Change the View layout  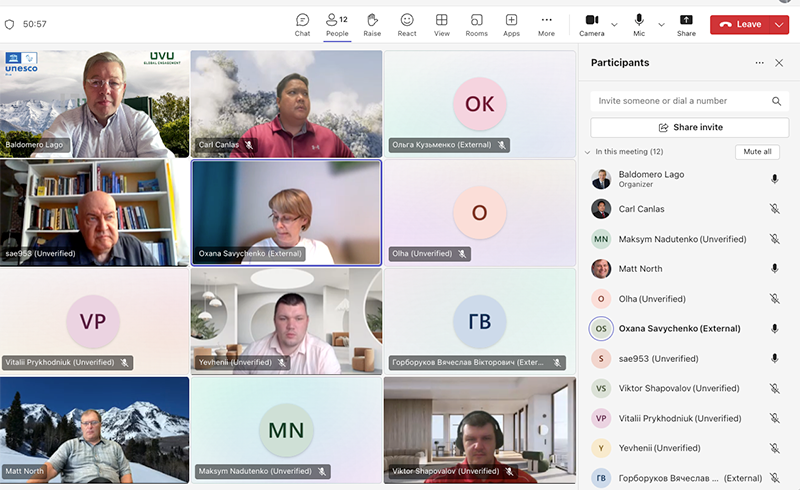pos(441,24)
